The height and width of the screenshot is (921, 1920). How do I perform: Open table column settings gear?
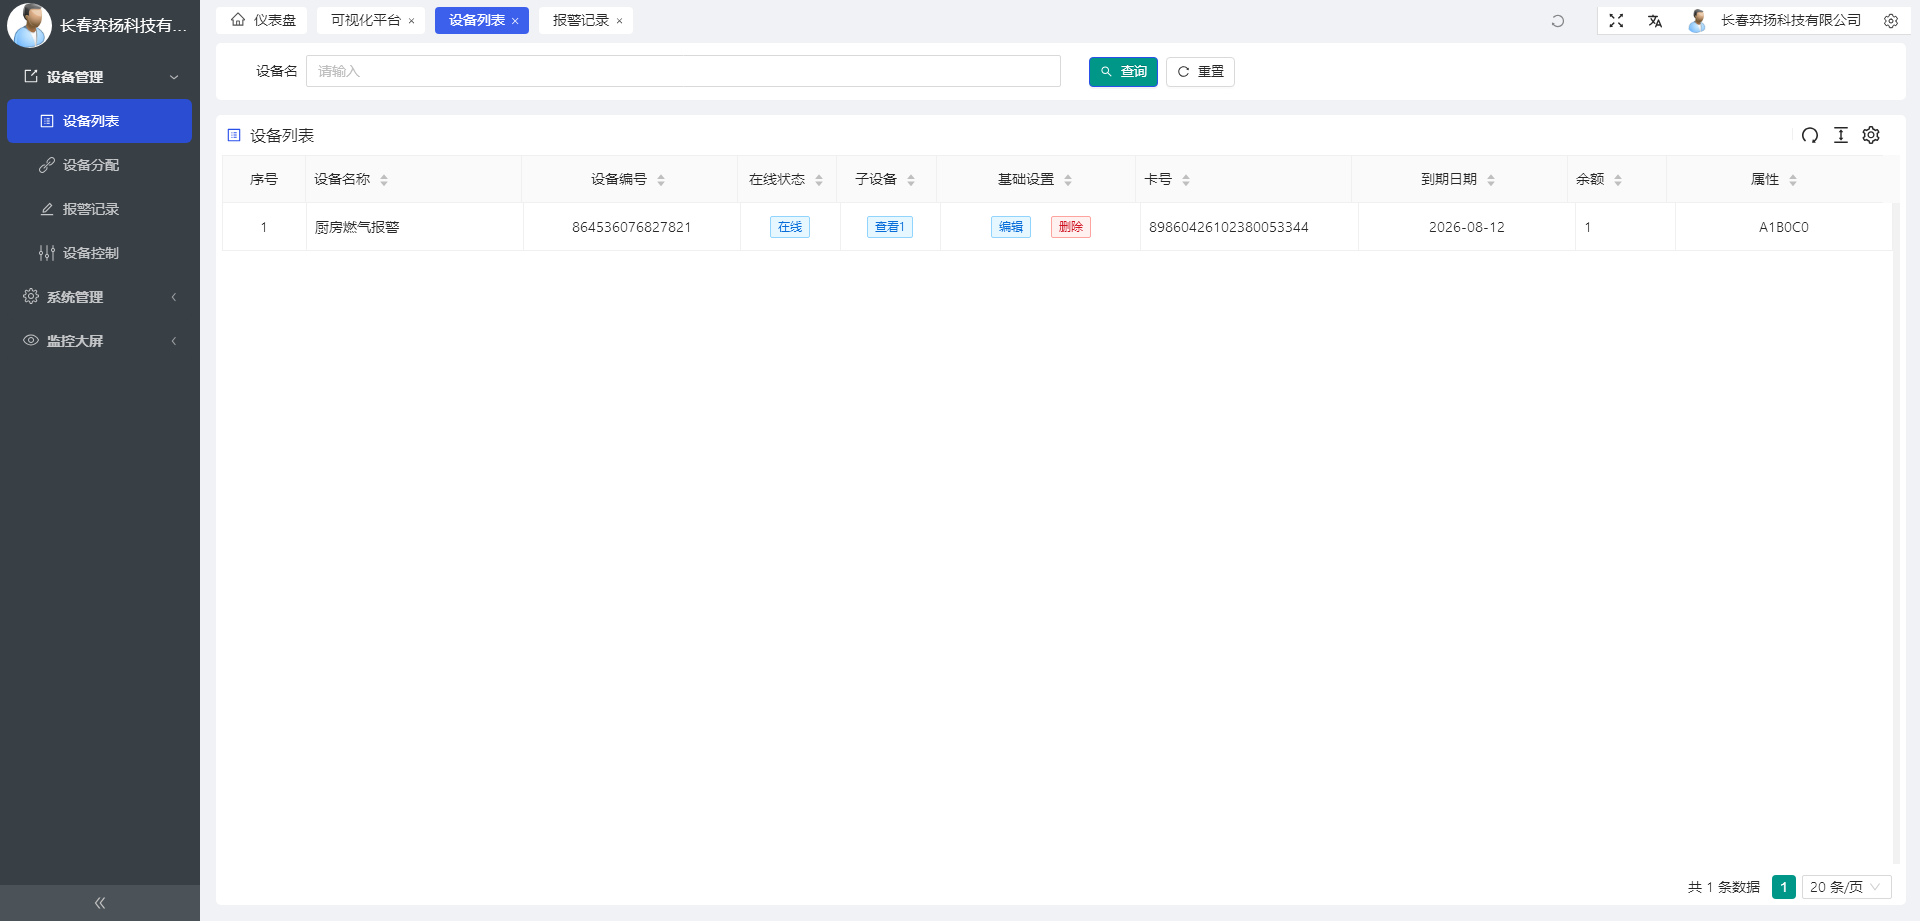tap(1871, 135)
